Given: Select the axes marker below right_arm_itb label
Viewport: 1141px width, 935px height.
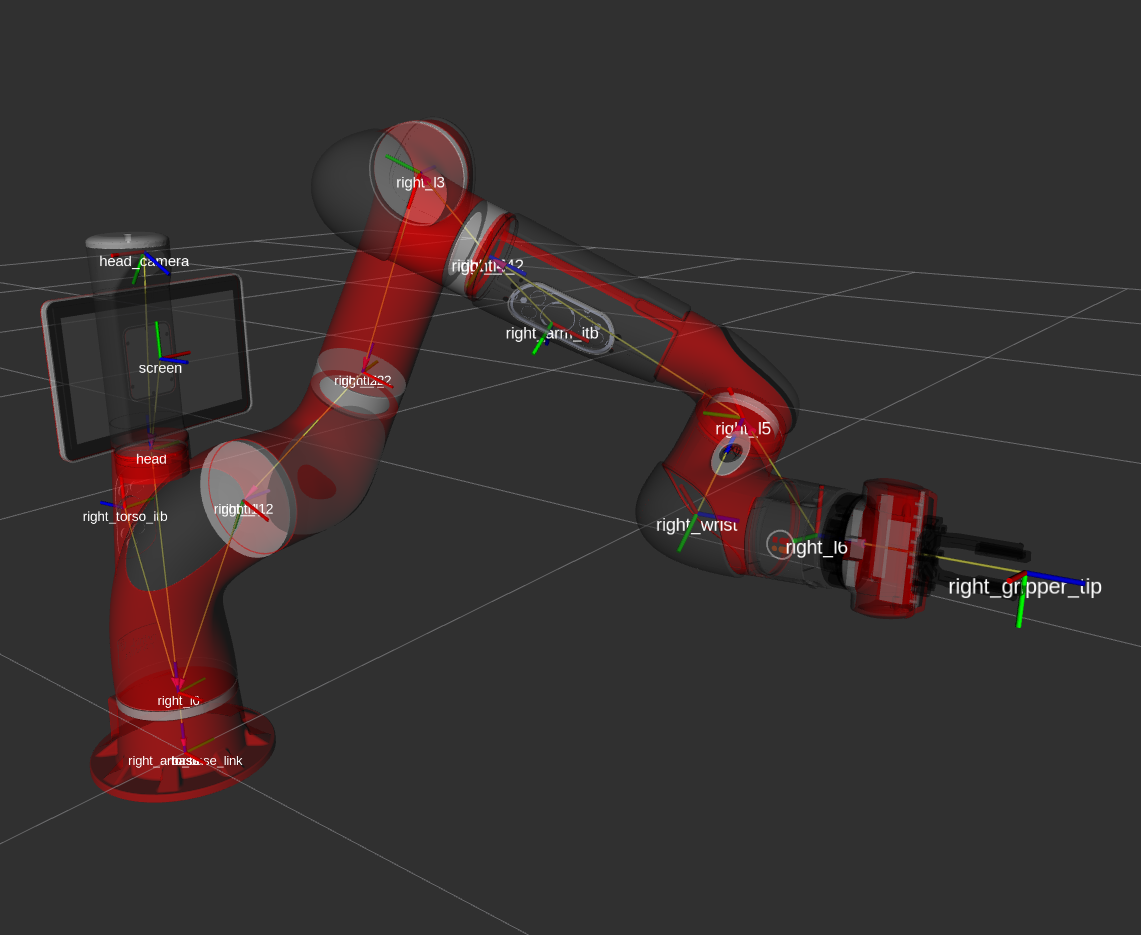Looking at the screenshot, I should (543, 342).
